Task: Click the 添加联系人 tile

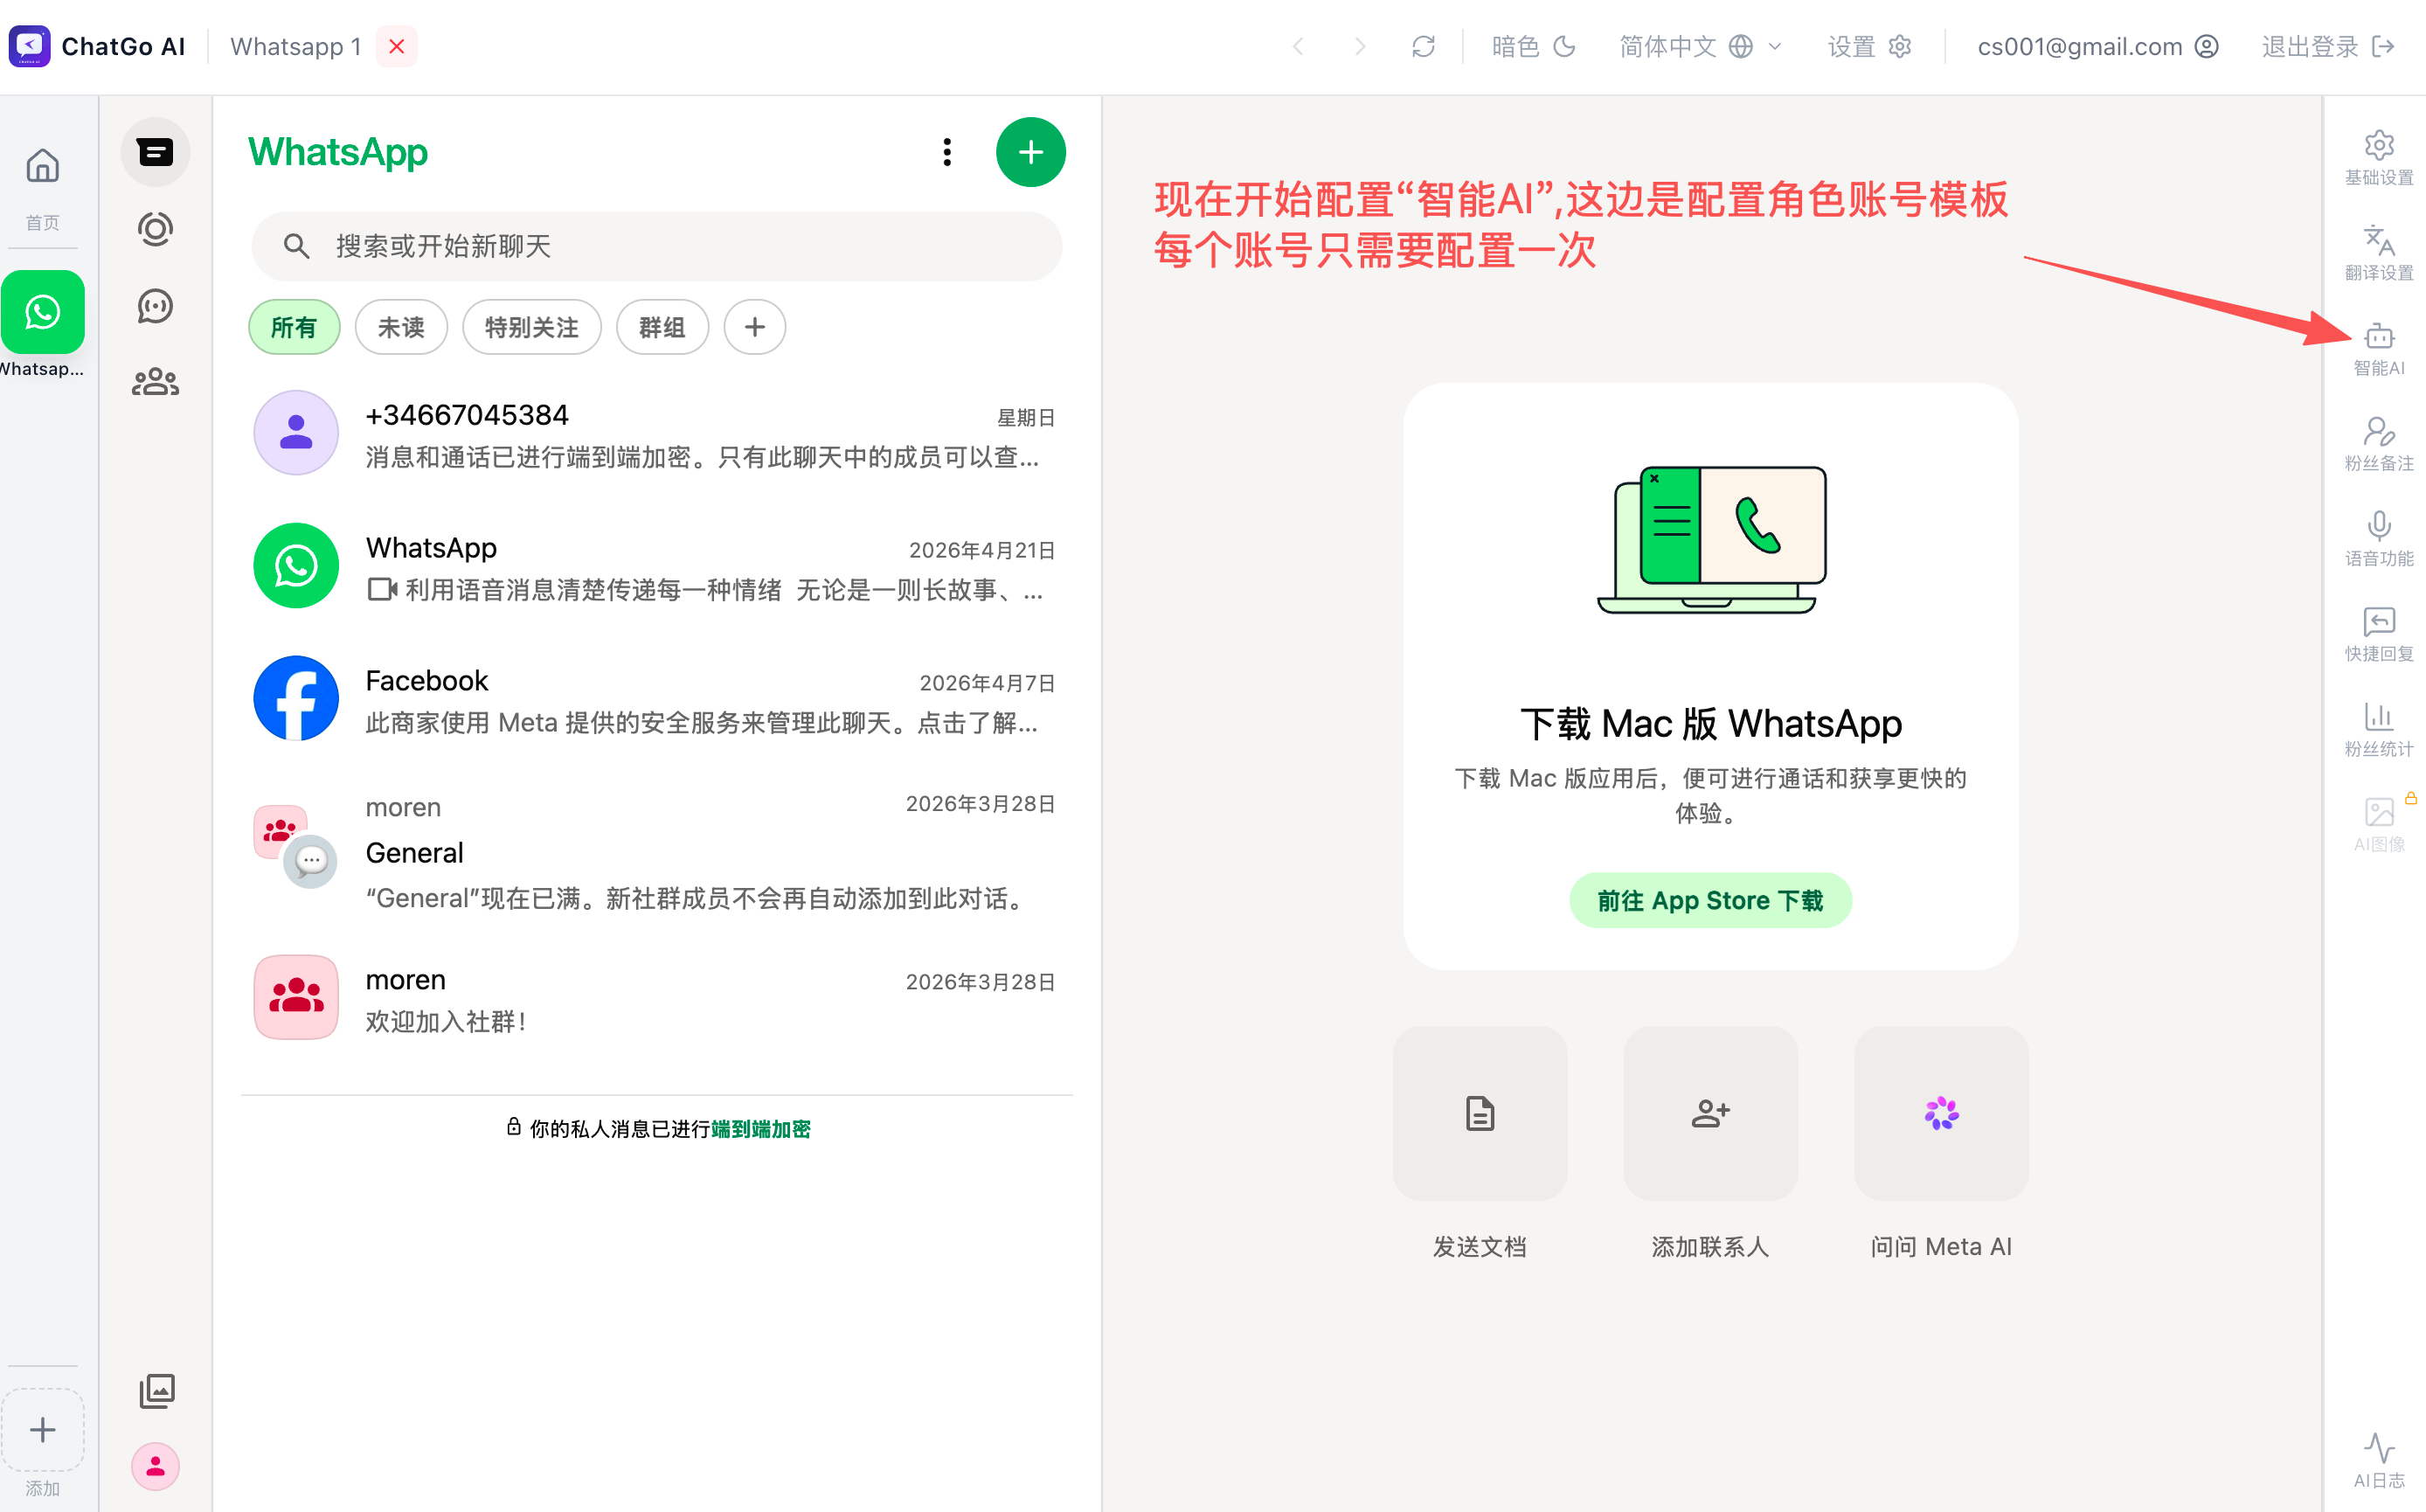Action: 1710,1113
